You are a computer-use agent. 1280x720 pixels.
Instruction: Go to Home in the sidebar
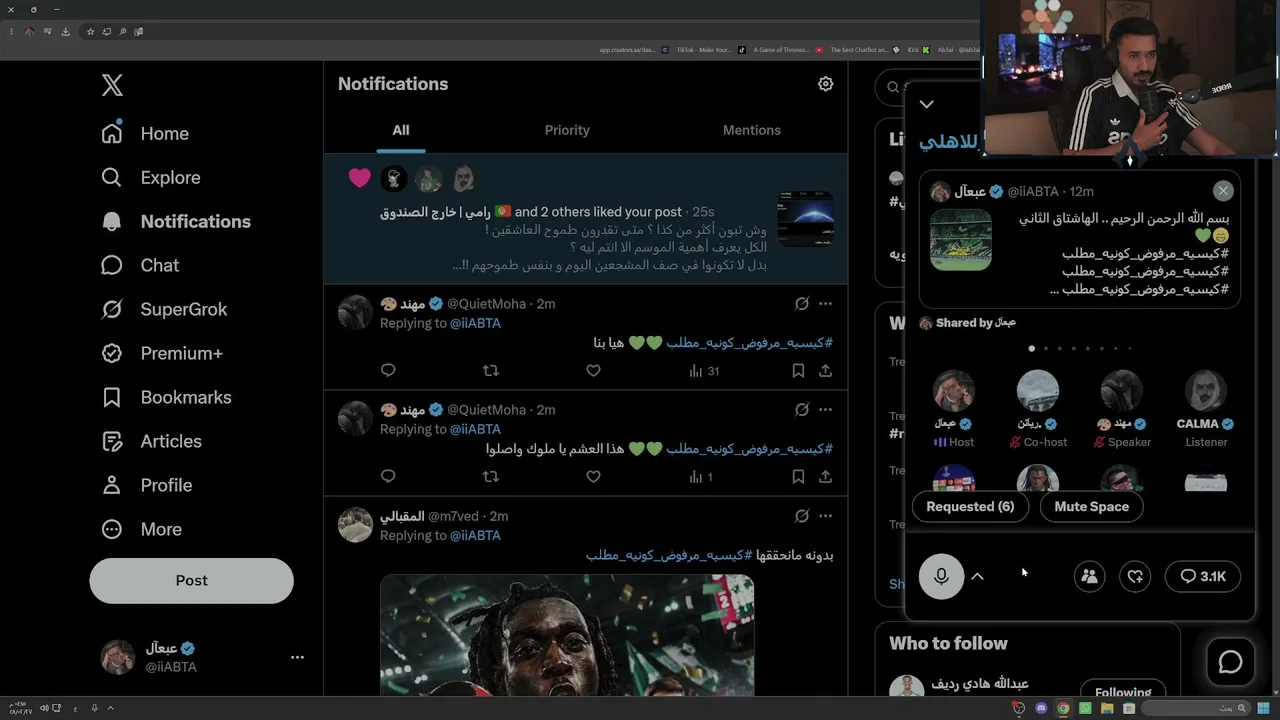[145, 133]
